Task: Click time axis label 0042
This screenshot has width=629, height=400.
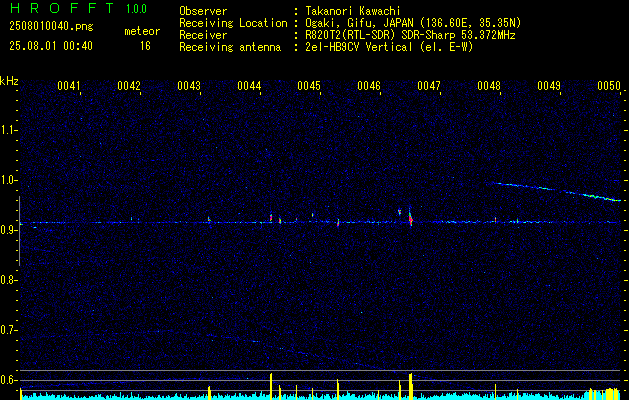Action: click(129, 85)
